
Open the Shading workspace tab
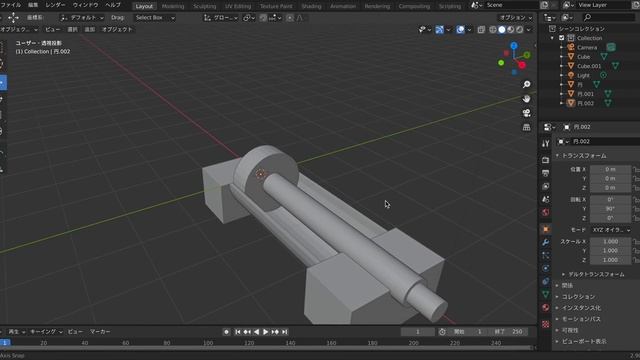point(311,6)
